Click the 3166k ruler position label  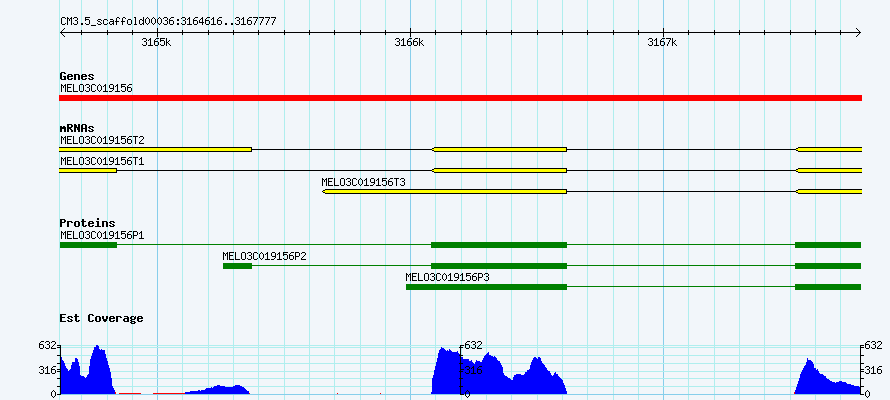pyautogui.click(x=409, y=43)
